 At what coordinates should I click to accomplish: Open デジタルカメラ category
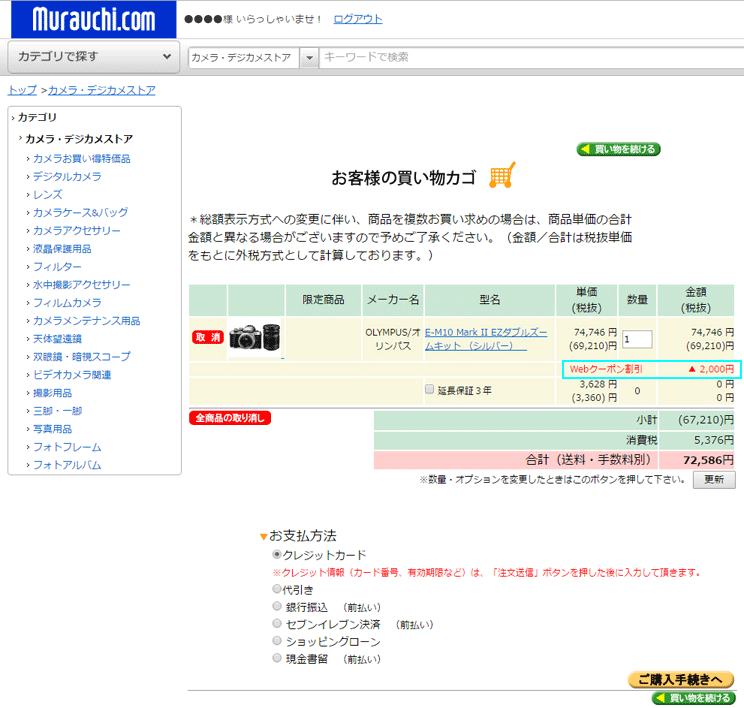(x=67, y=177)
